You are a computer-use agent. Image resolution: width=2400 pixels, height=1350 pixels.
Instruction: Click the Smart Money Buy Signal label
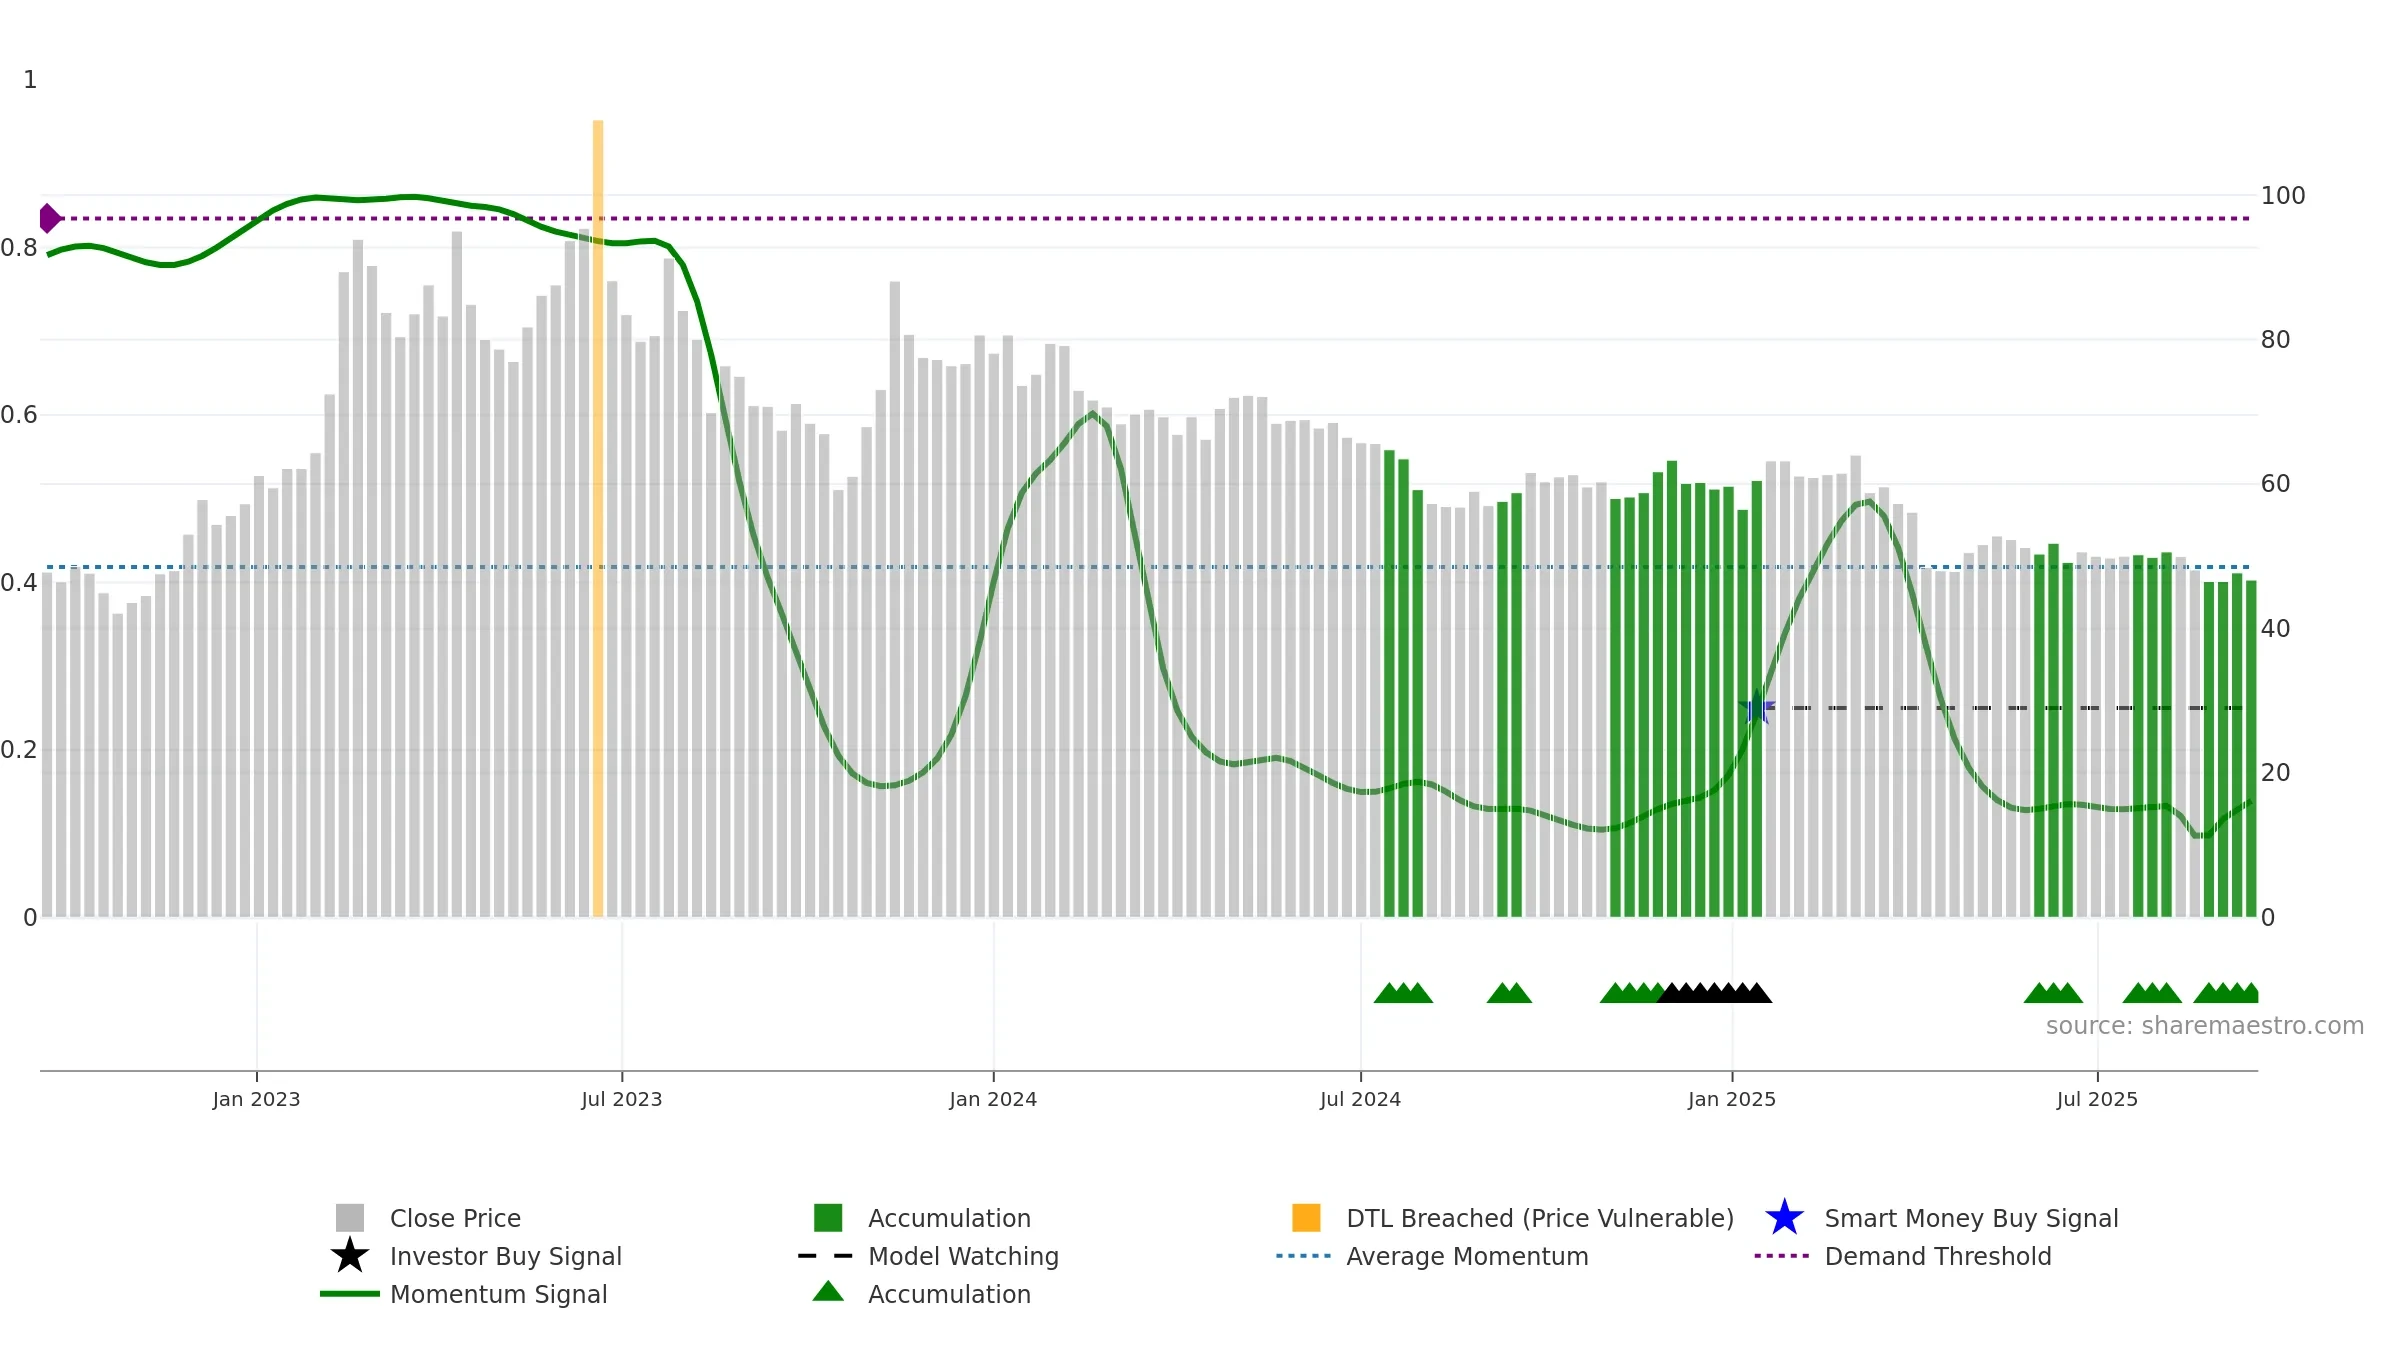[x=1971, y=1218]
